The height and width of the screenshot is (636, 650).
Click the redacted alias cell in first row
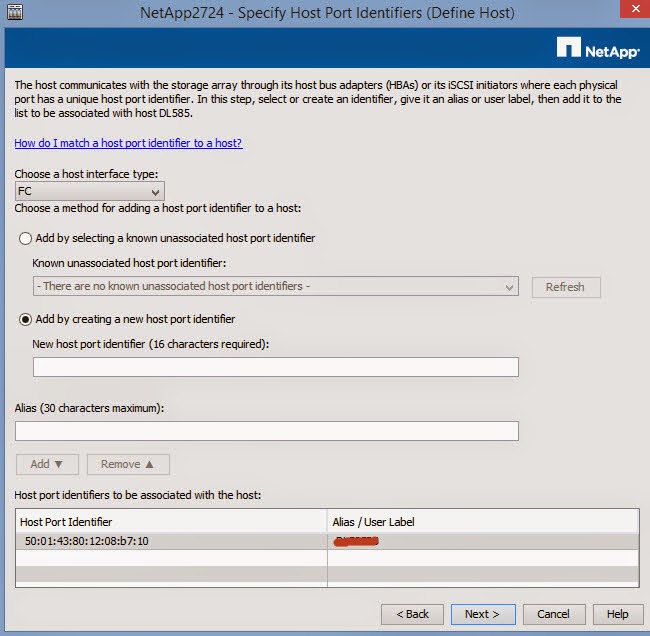pos(483,541)
